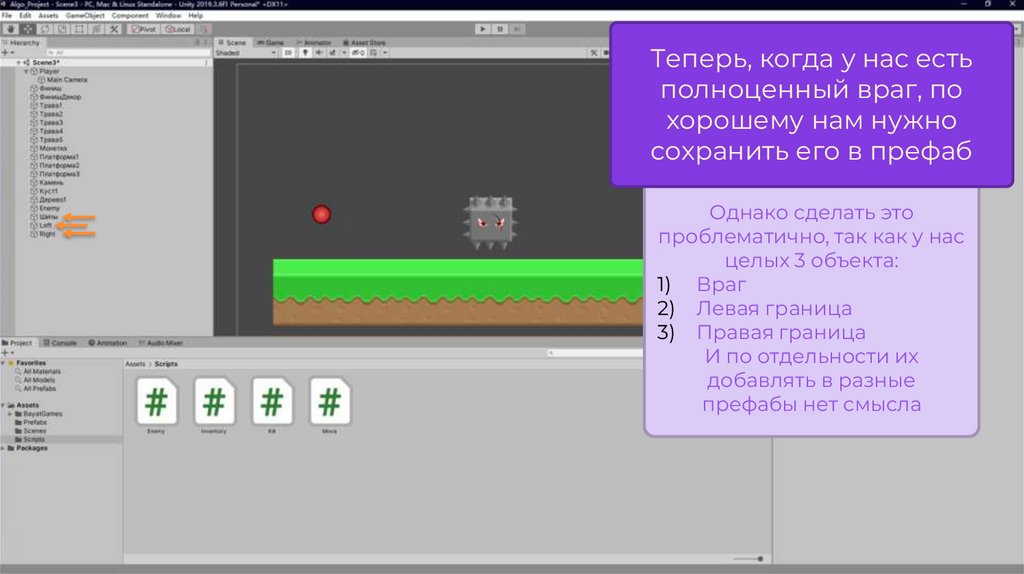Click the Inventory script file icon
This screenshot has height=574, width=1024.
[214, 402]
